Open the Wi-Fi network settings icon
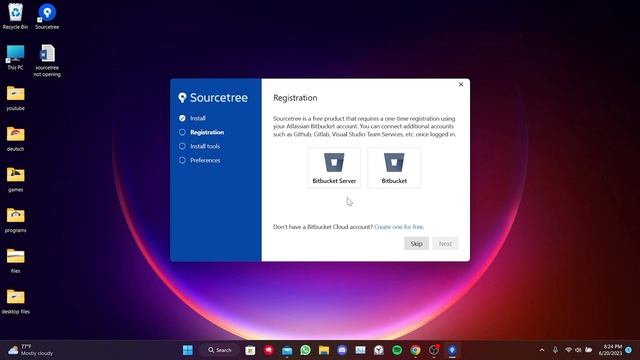 (568, 350)
